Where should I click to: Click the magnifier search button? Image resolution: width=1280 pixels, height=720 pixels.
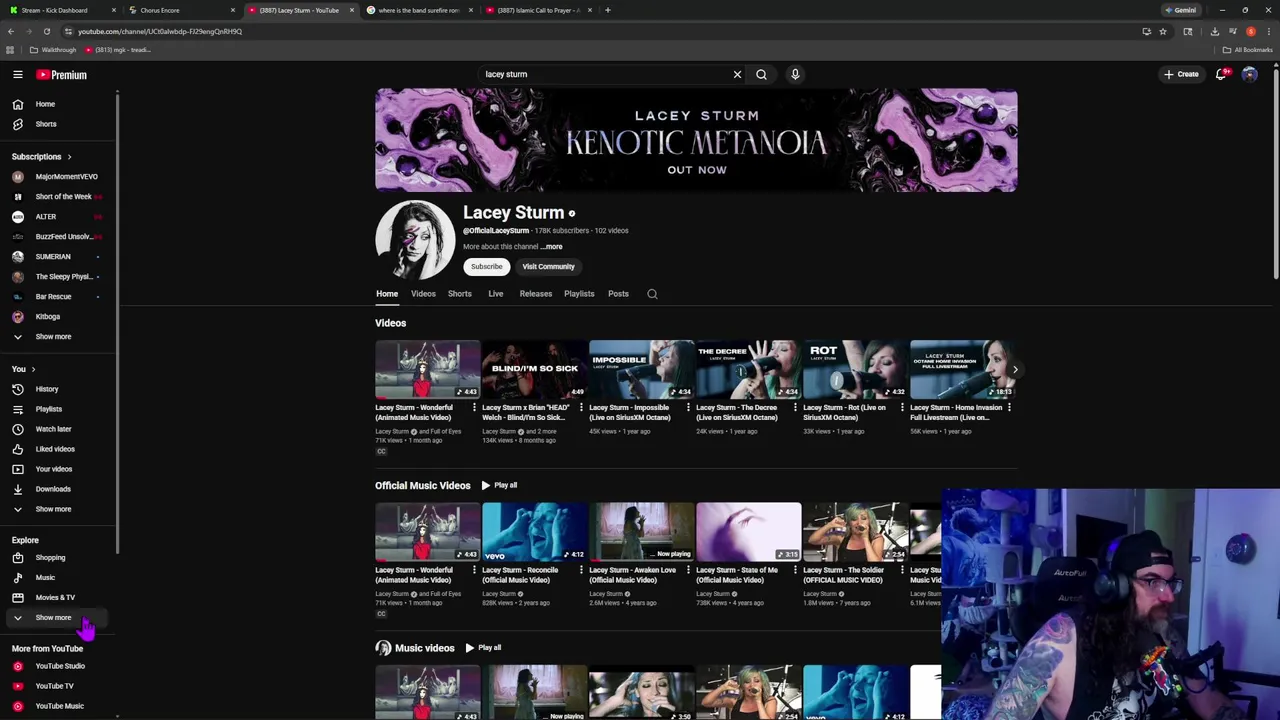pyautogui.click(x=761, y=74)
